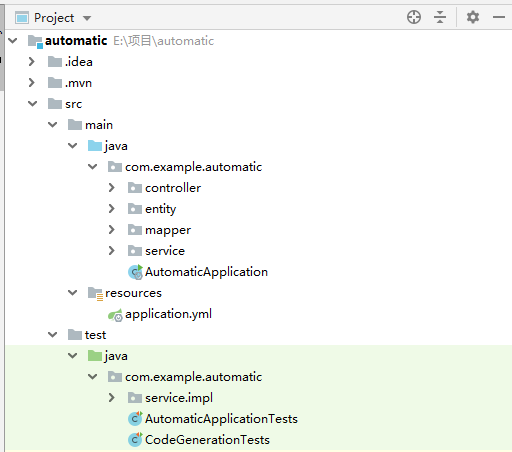Image resolution: width=512 pixels, height=452 pixels.
Task: Select the AutomaticApplication class icon
Action: coord(135,272)
